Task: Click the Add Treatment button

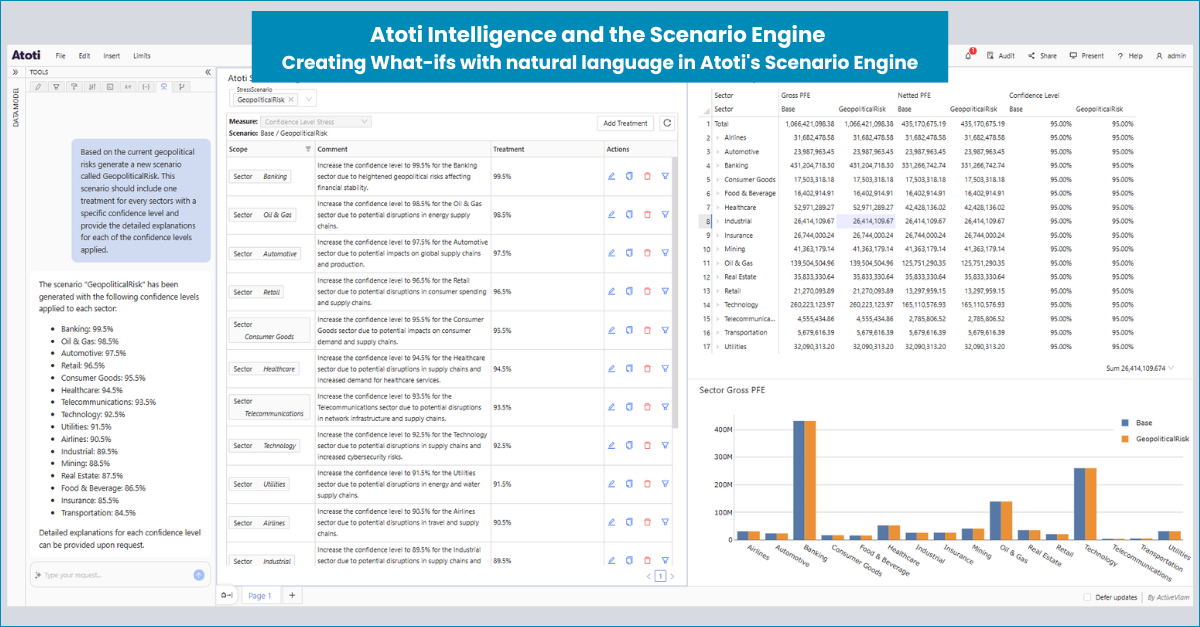Action: tap(624, 122)
